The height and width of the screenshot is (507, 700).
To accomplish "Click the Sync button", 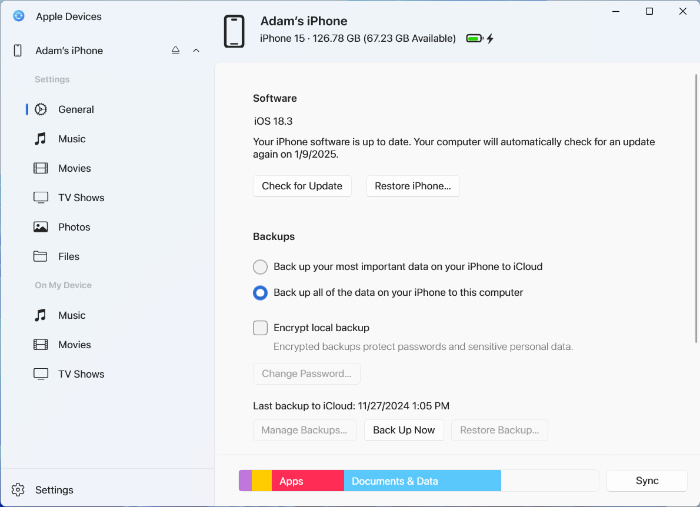I will pos(647,481).
